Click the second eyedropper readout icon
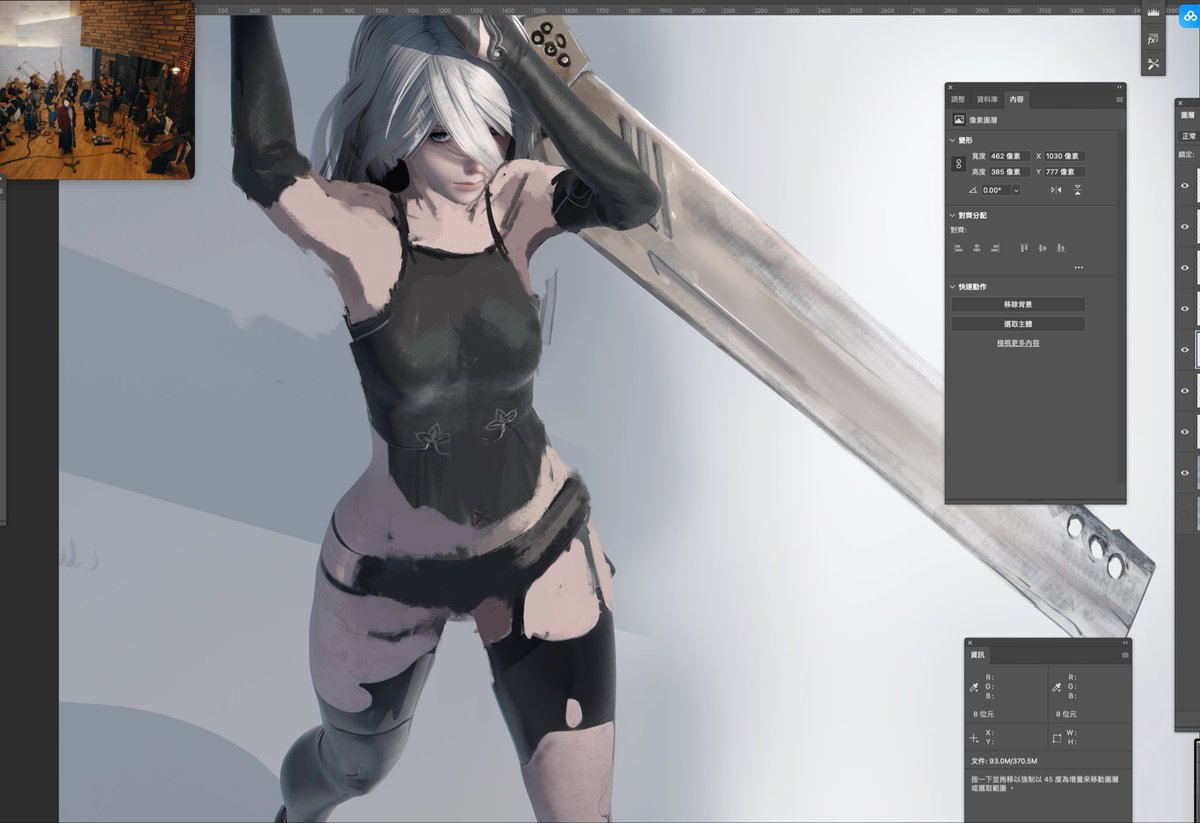Viewport: 1200px width, 823px height. click(1058, 687)
